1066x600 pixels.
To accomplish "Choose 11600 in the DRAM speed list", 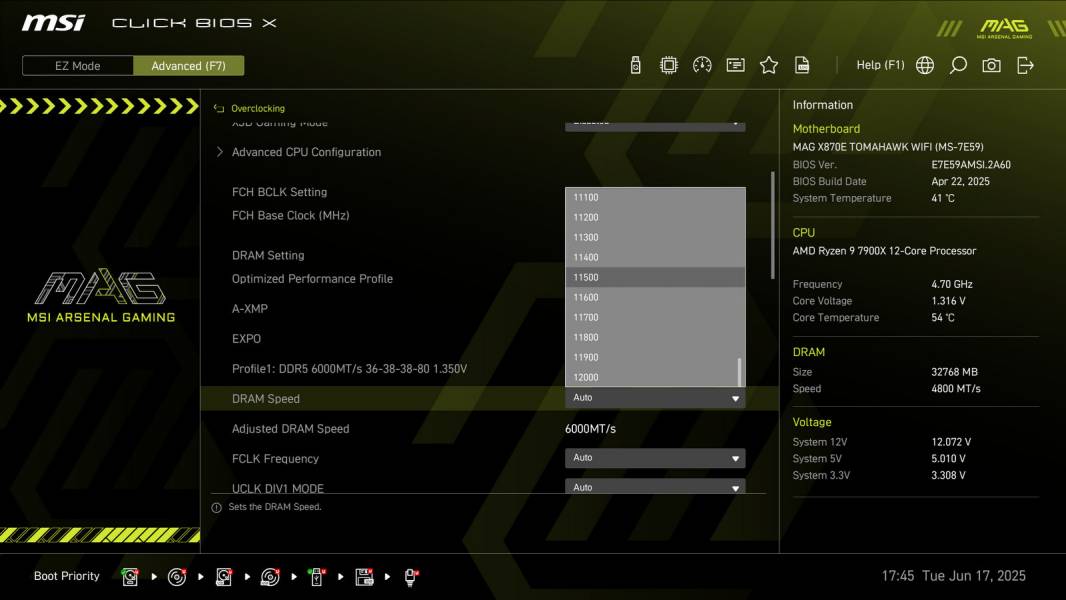I will click(x=655, y=298).
